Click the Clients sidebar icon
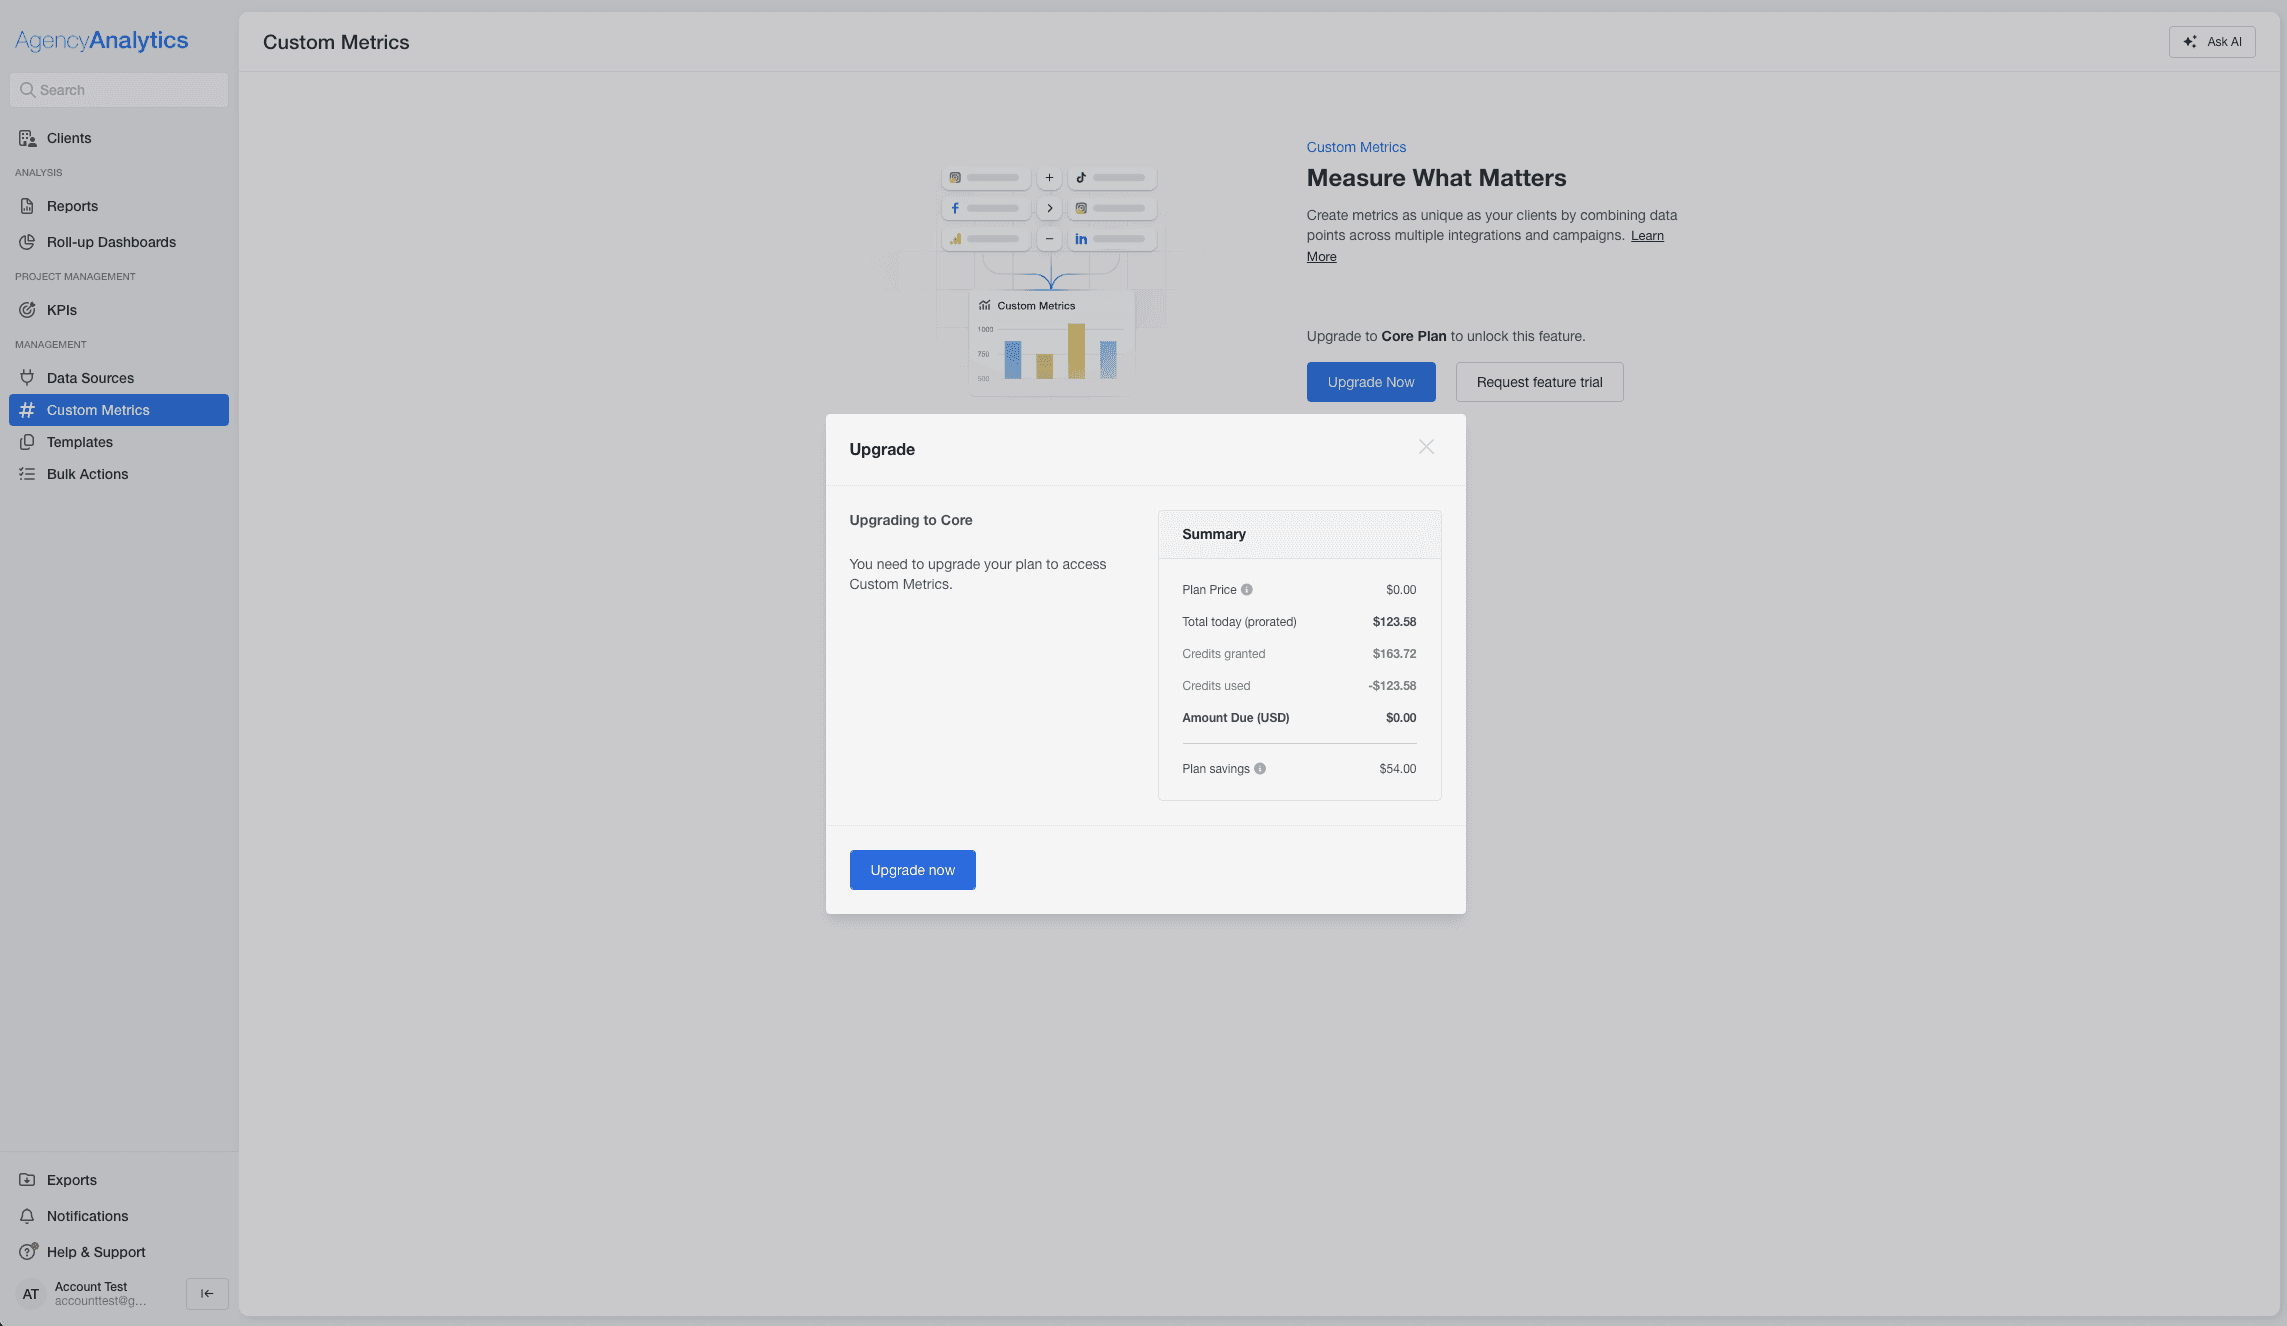 coord(27,138)
